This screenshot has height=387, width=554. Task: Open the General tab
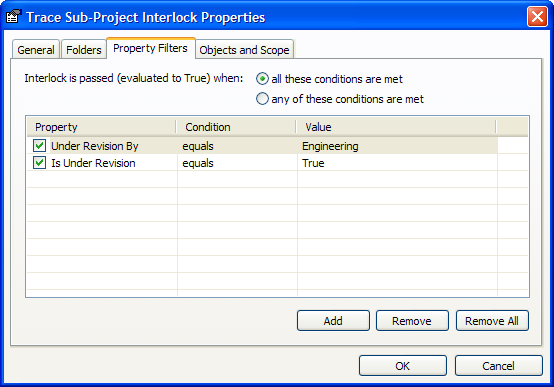(x=36, y=50)
